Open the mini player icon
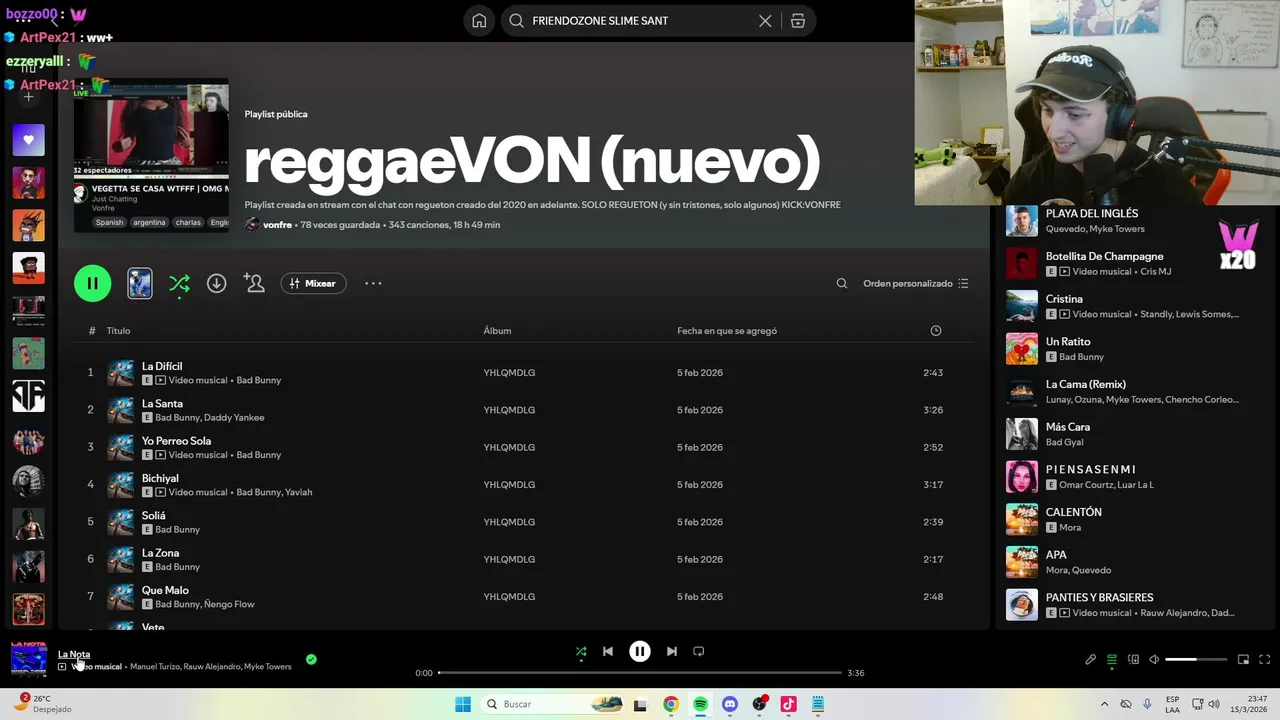1280x720 pixels. point(1243,660)
